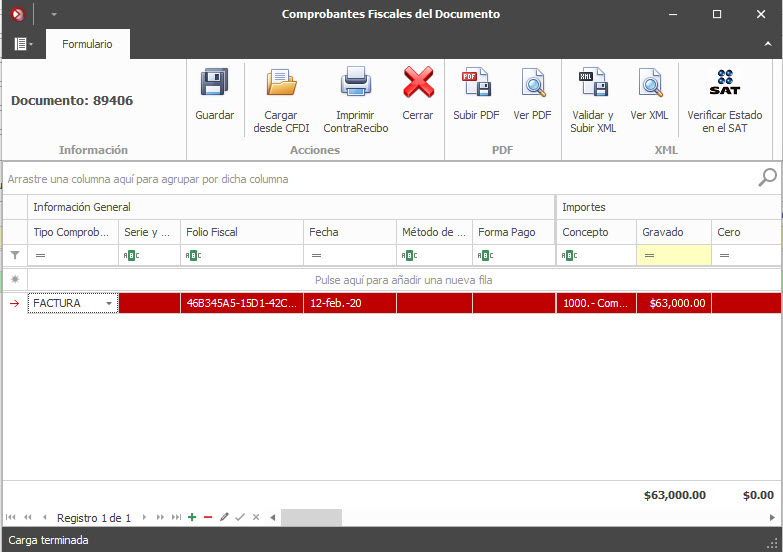Delete record with red minus button

point(208,518)
